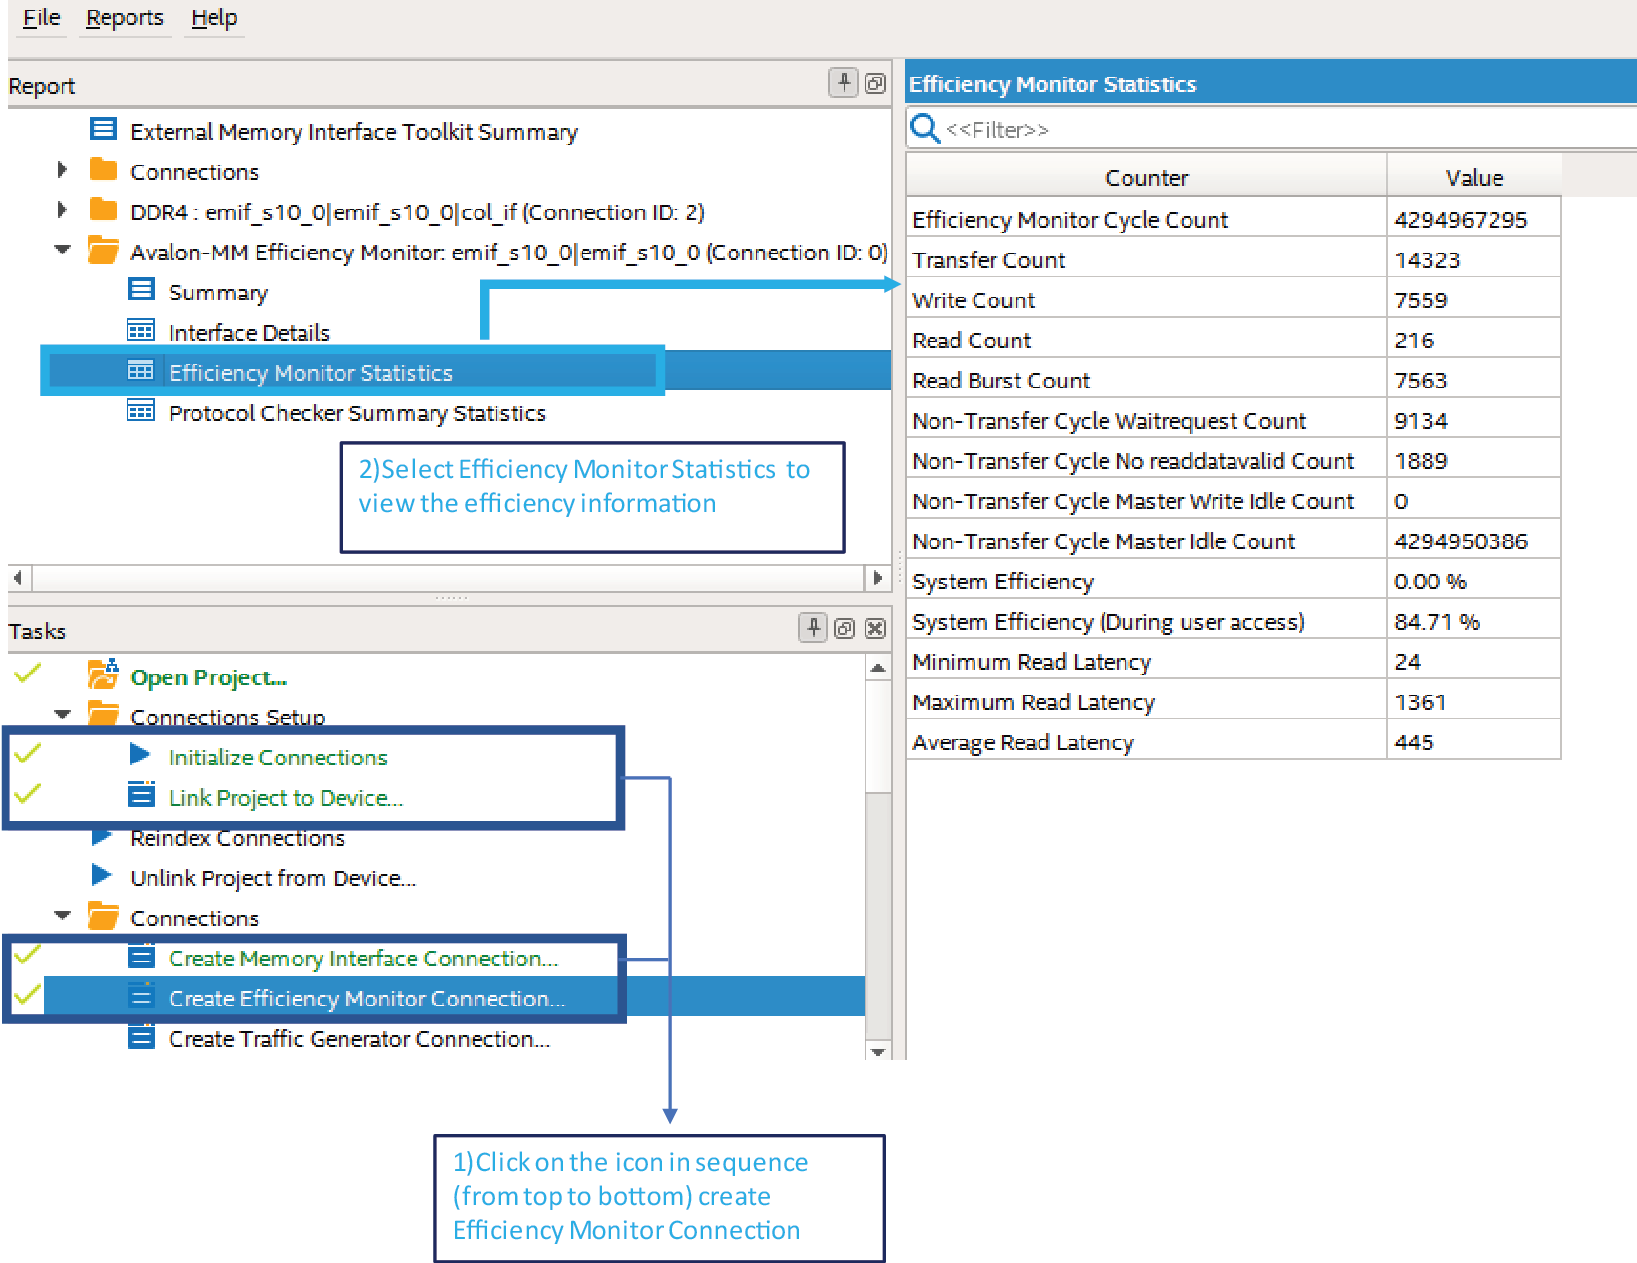
Task: Click the Report panel left scroll arrow
Action: coord(19,578)
